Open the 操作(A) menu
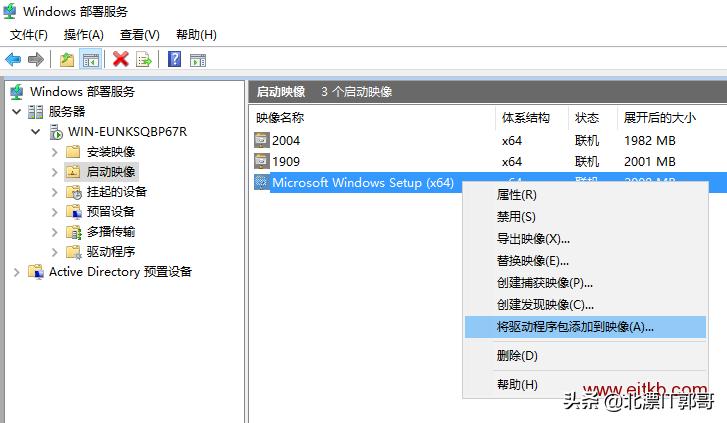 point(83,35)
